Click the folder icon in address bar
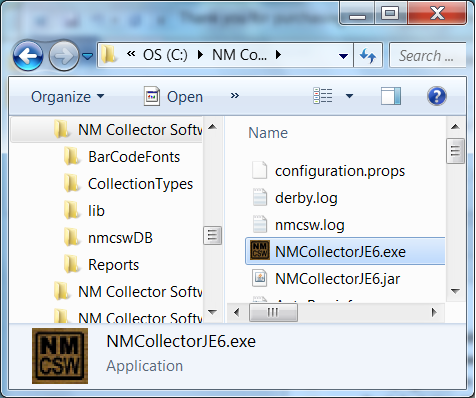 pos(108,55)
